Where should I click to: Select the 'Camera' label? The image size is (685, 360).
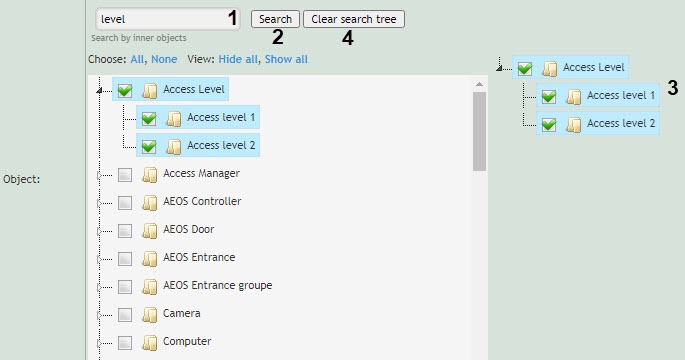tap(182, 313)
